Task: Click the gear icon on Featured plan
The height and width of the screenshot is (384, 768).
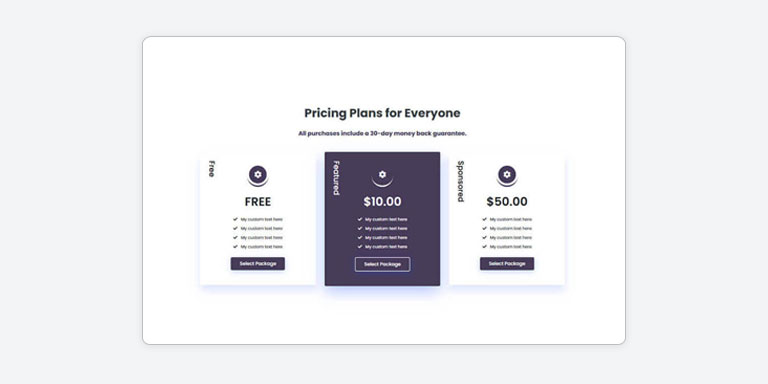Action: 383,174
